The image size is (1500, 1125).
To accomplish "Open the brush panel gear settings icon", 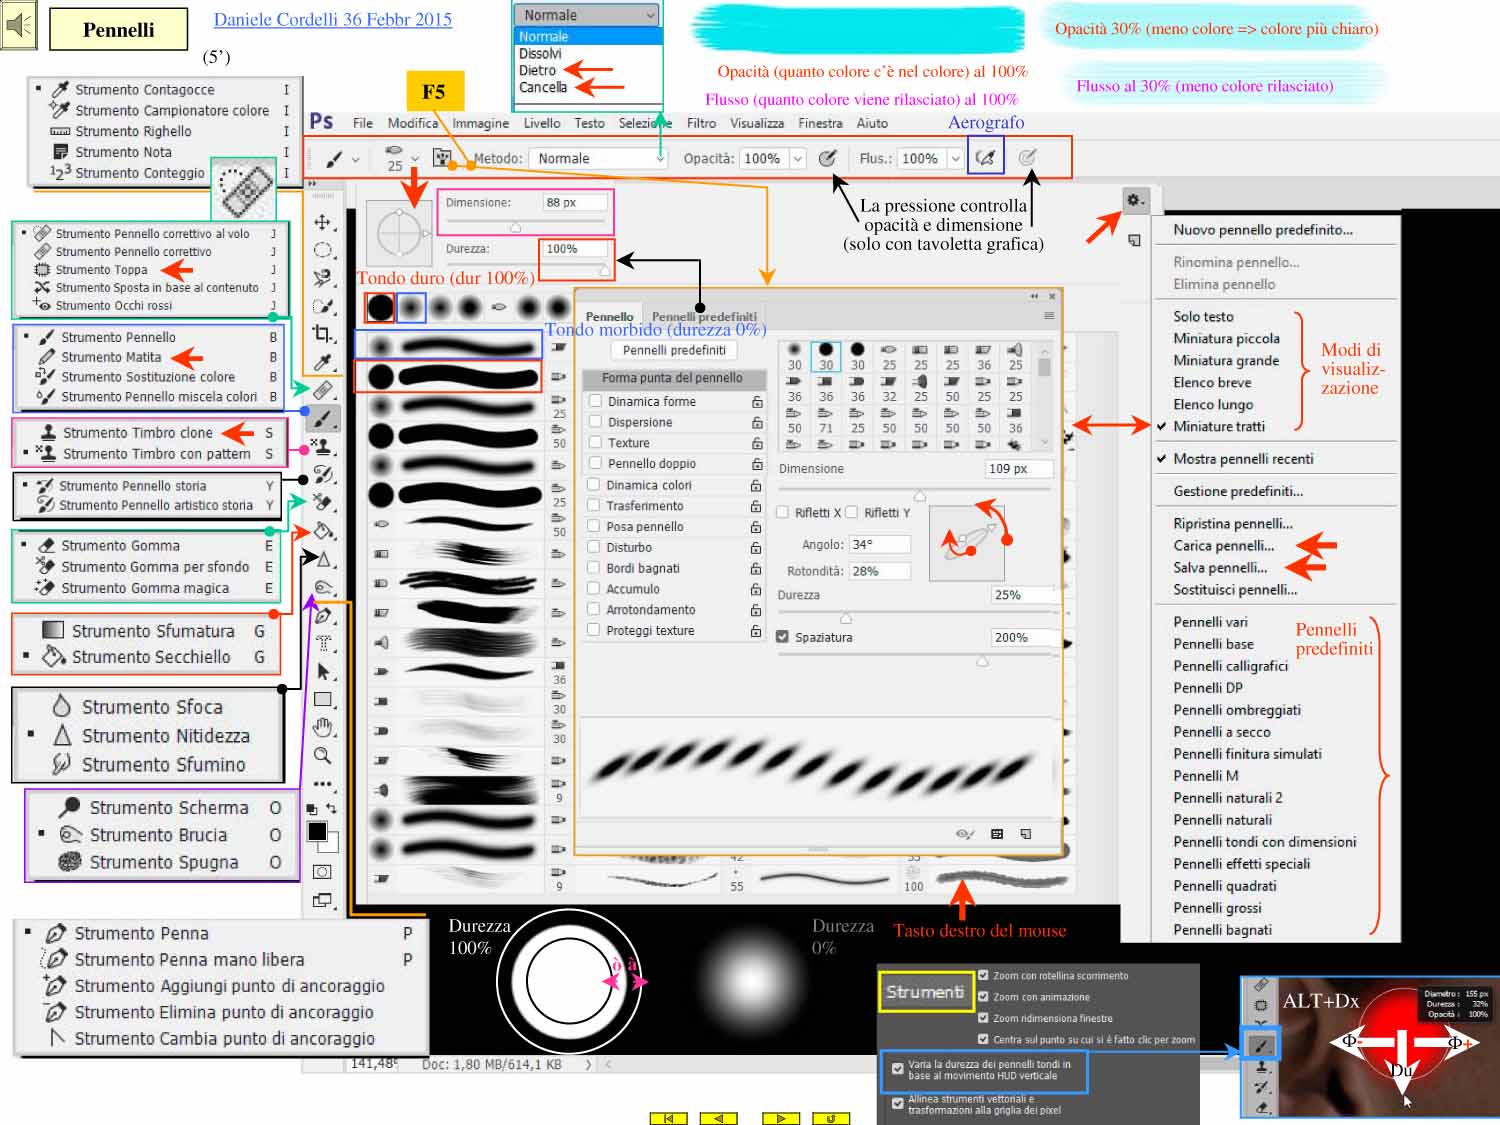I will click(1134, 200).
